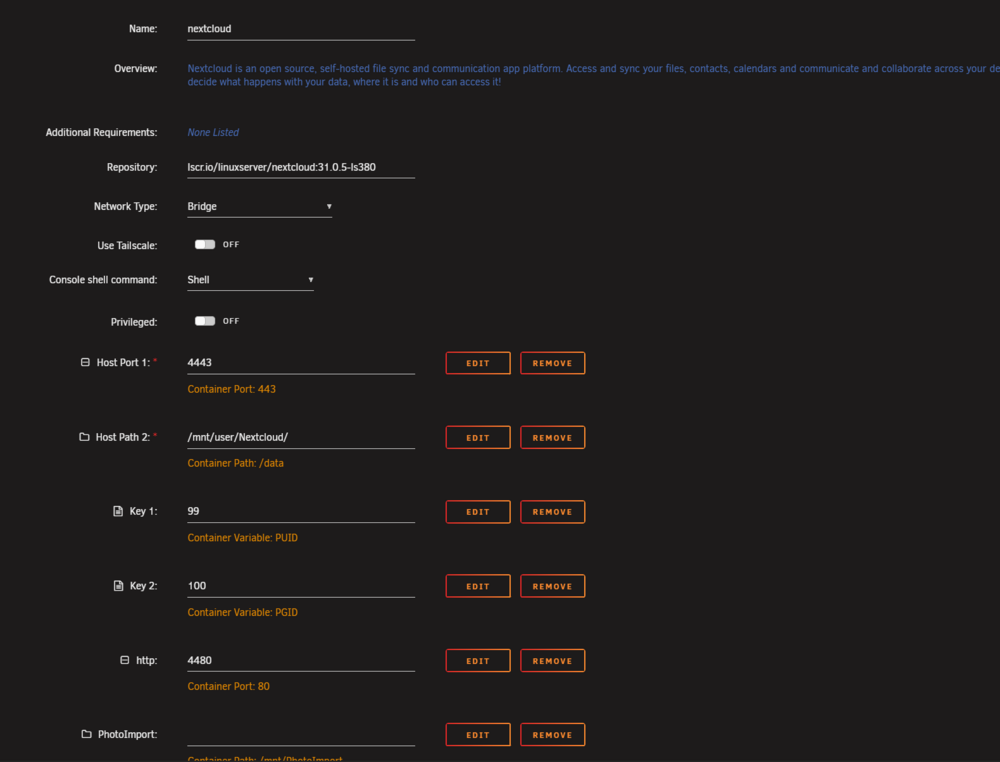This screenshot has height=762, width=1000.
Task: Click the /mnt/user/Nextcloud/ host path field
Action: 301,437
